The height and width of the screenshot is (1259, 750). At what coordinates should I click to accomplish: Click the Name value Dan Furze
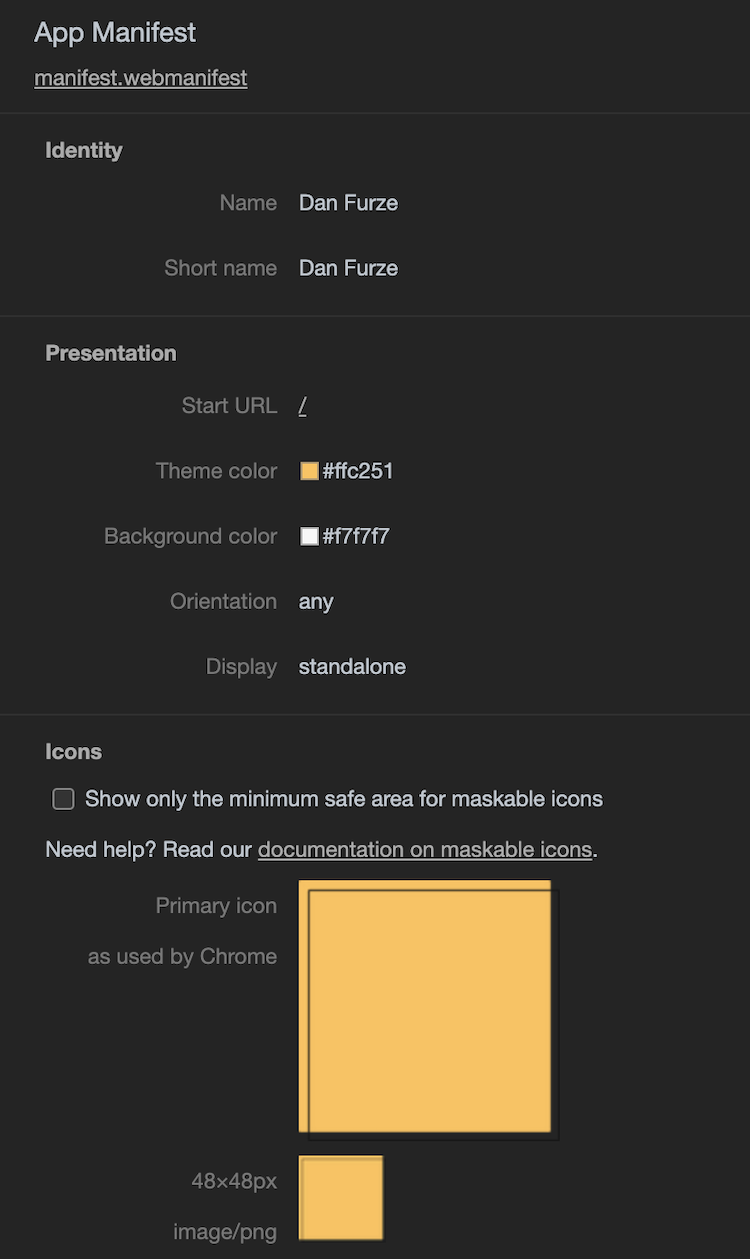348,203
